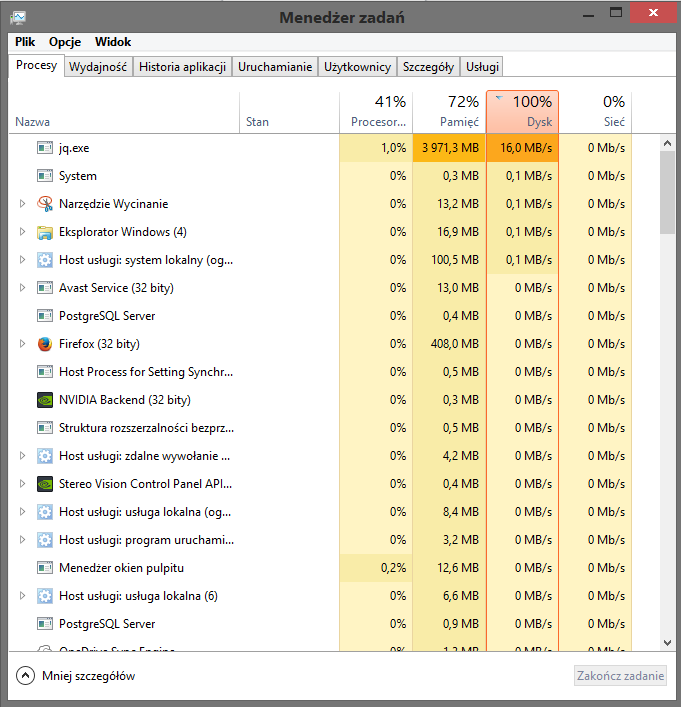Expand Host usługi: usługa lokalna (6)
Screen dimensions: 681x707
click(x=23, y=596)
